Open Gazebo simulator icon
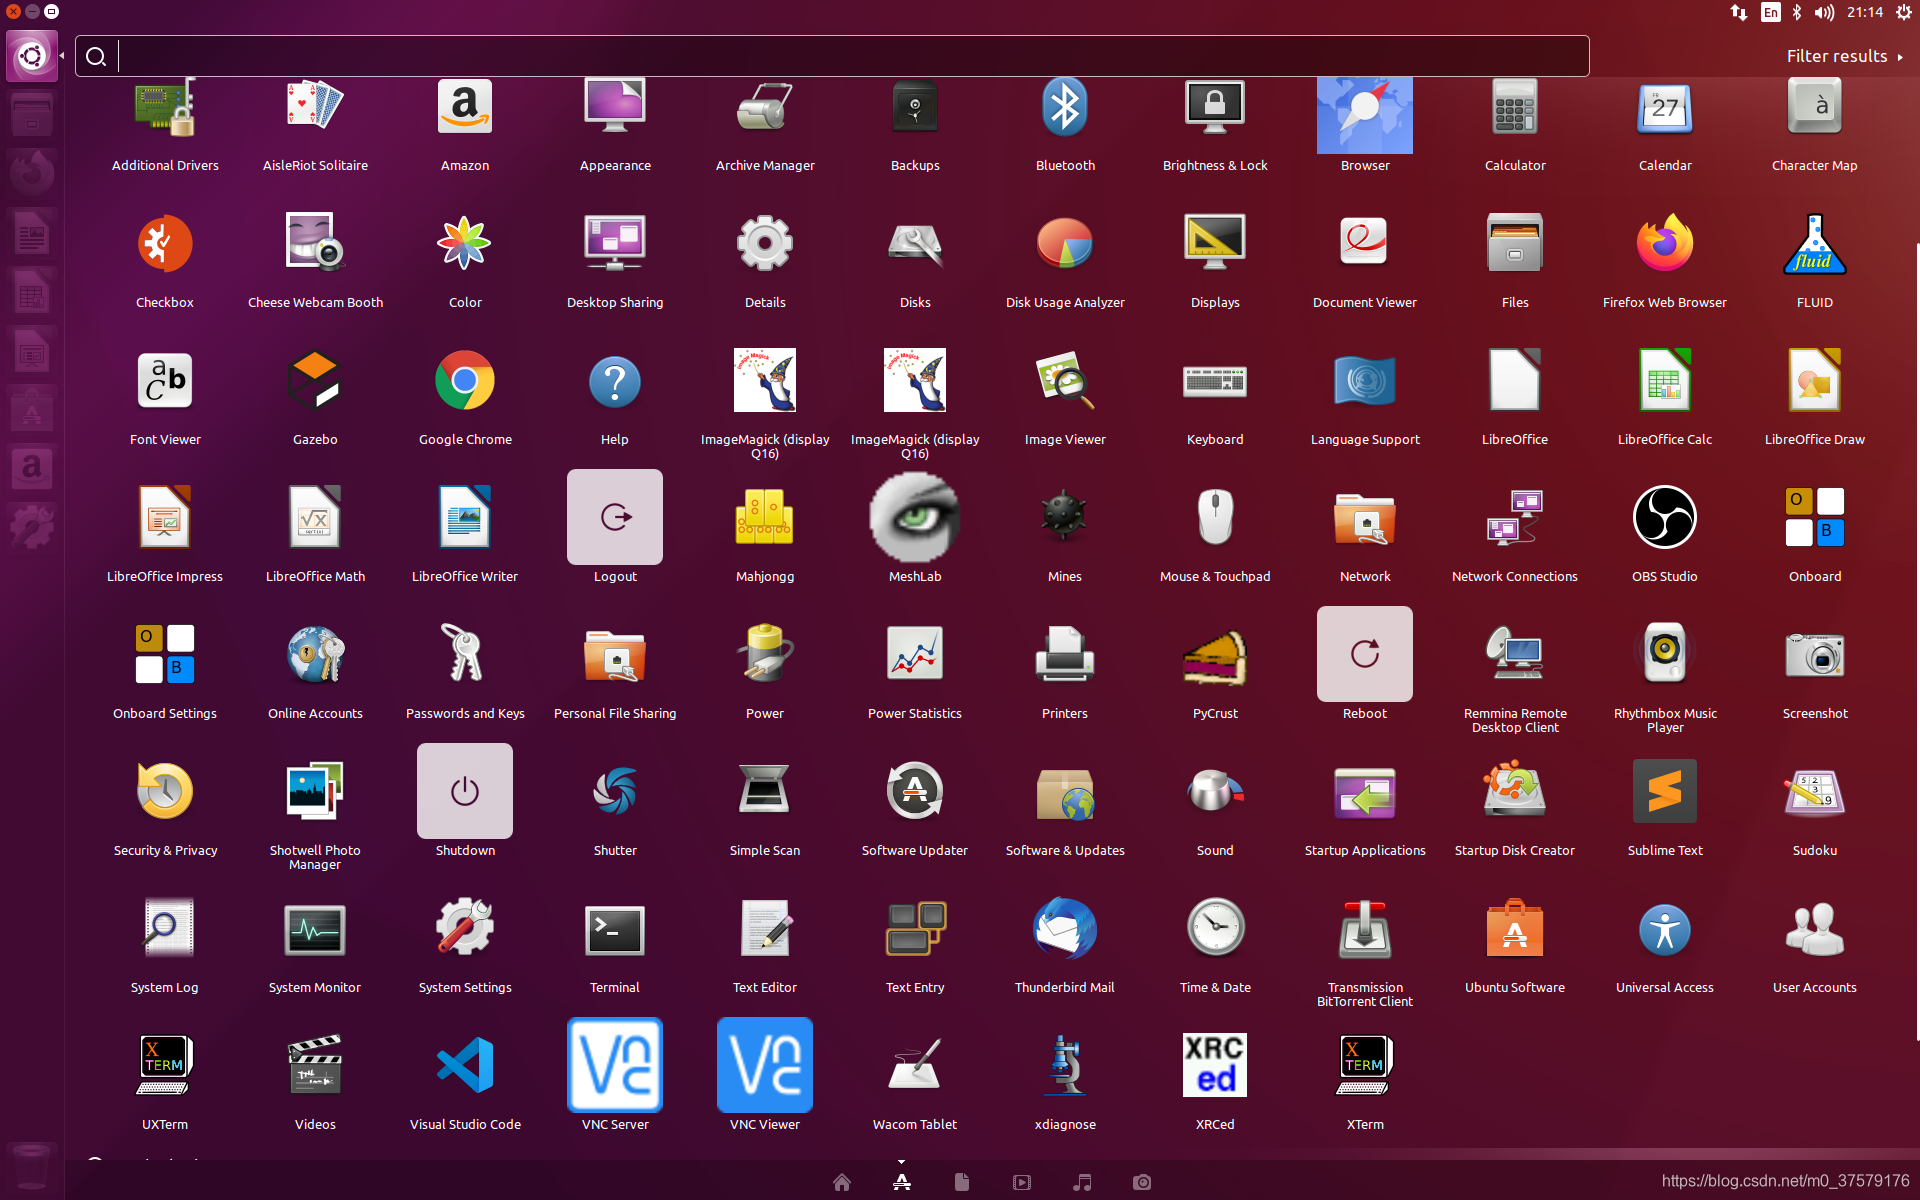The width and height of the screenshot is (1920, 1200). click(315, 381)
